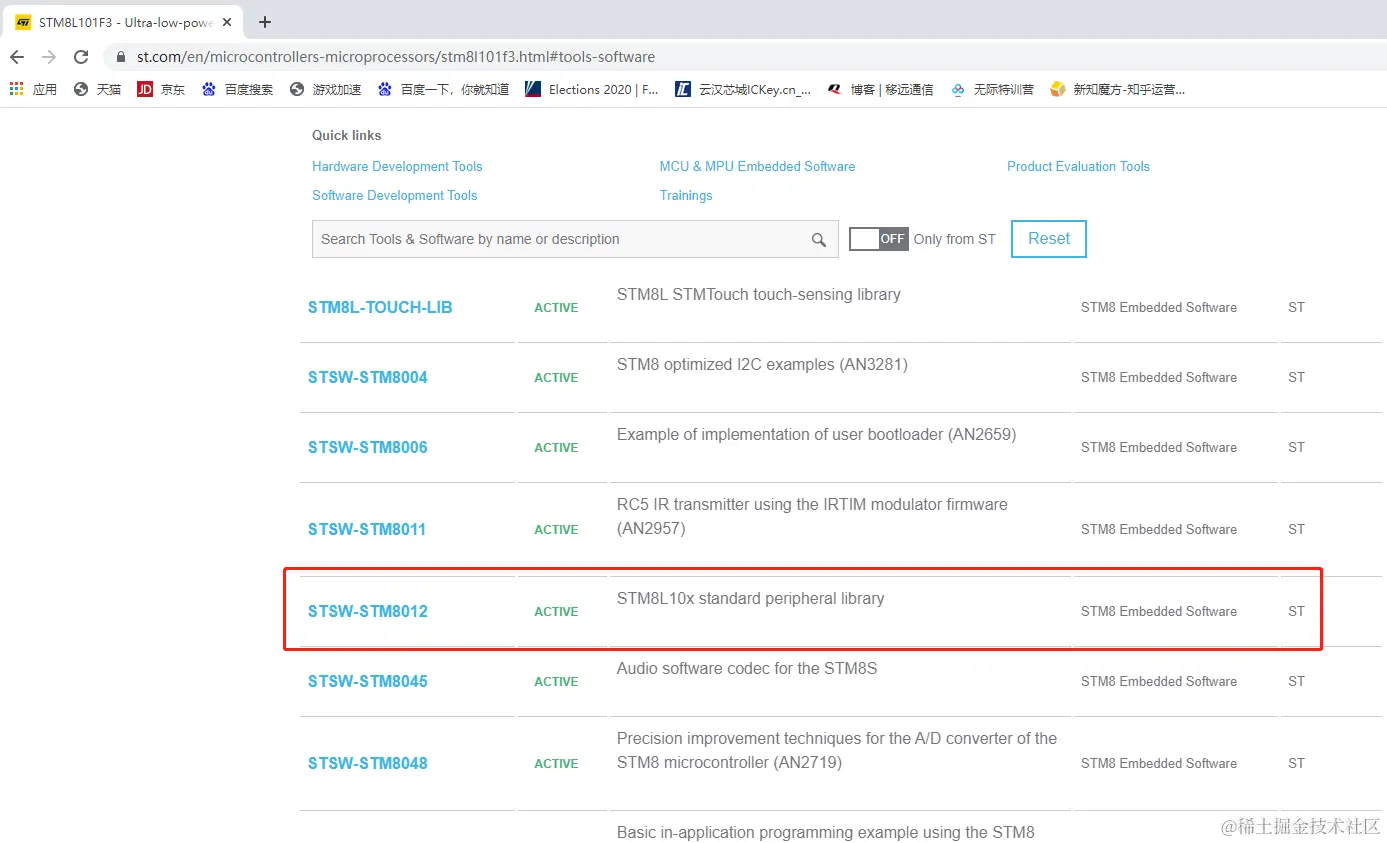This screenshot has width=1387, height=843.
Task: Click the browser Forward arrow
Action: click(49, 57)
